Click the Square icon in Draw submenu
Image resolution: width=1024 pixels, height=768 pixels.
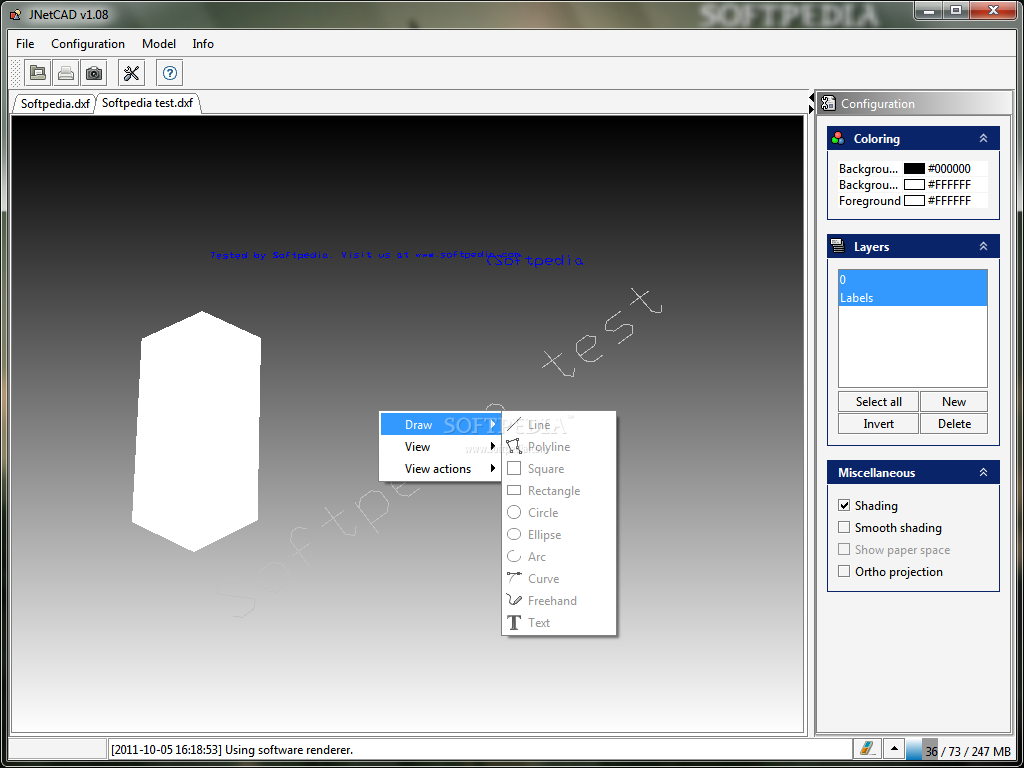point(515,468)
